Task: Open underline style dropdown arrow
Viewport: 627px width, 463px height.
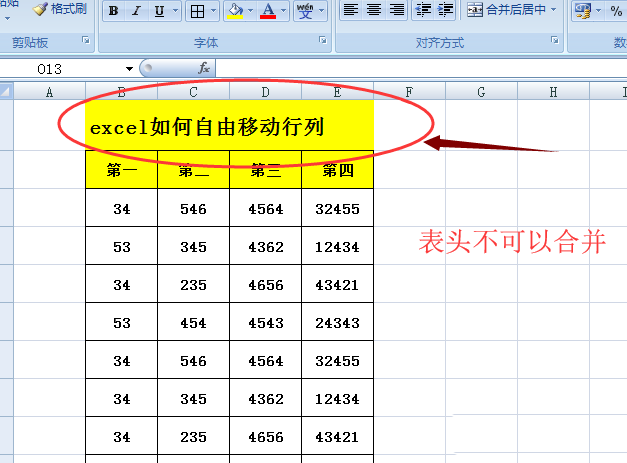Action: pos(176,11)
